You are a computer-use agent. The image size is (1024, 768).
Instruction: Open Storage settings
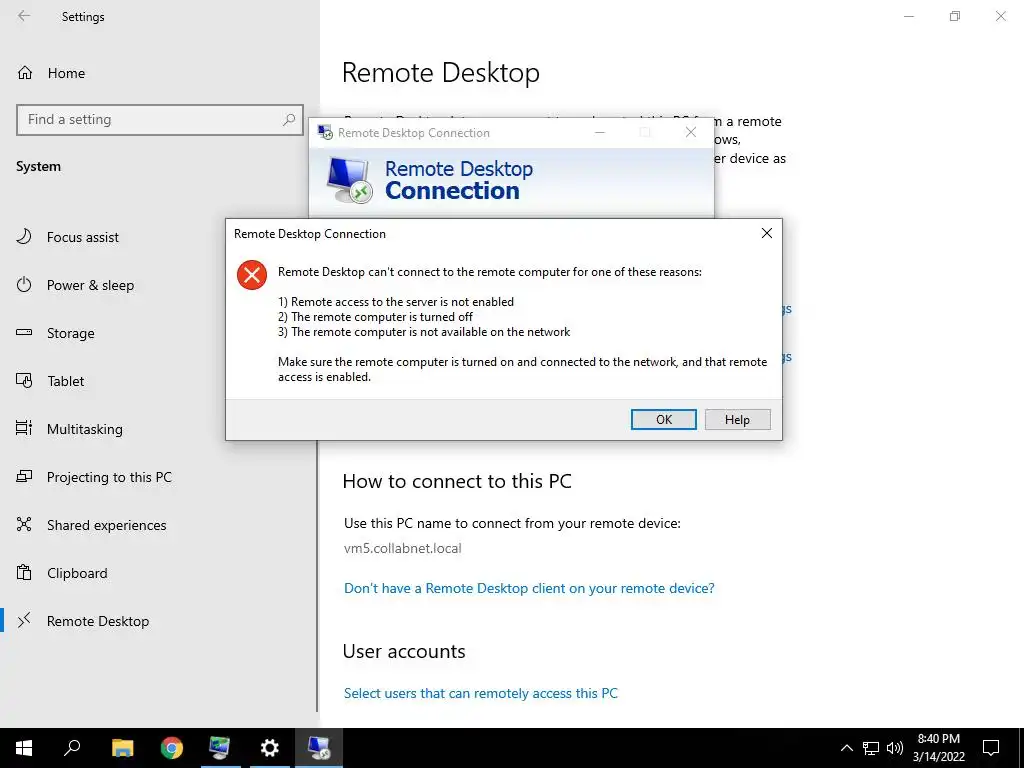click(71, 333)
